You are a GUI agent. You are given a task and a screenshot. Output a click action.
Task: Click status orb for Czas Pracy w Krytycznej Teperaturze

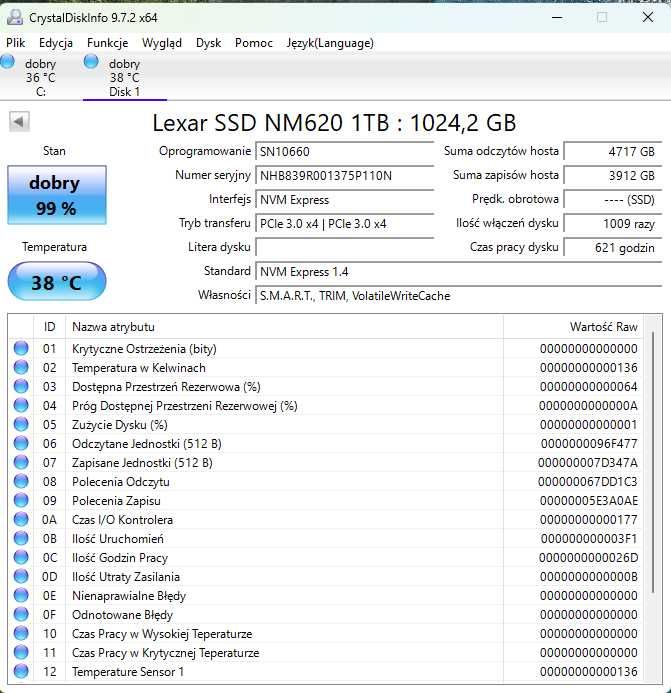pyautogui.click(x=21, y=652)
